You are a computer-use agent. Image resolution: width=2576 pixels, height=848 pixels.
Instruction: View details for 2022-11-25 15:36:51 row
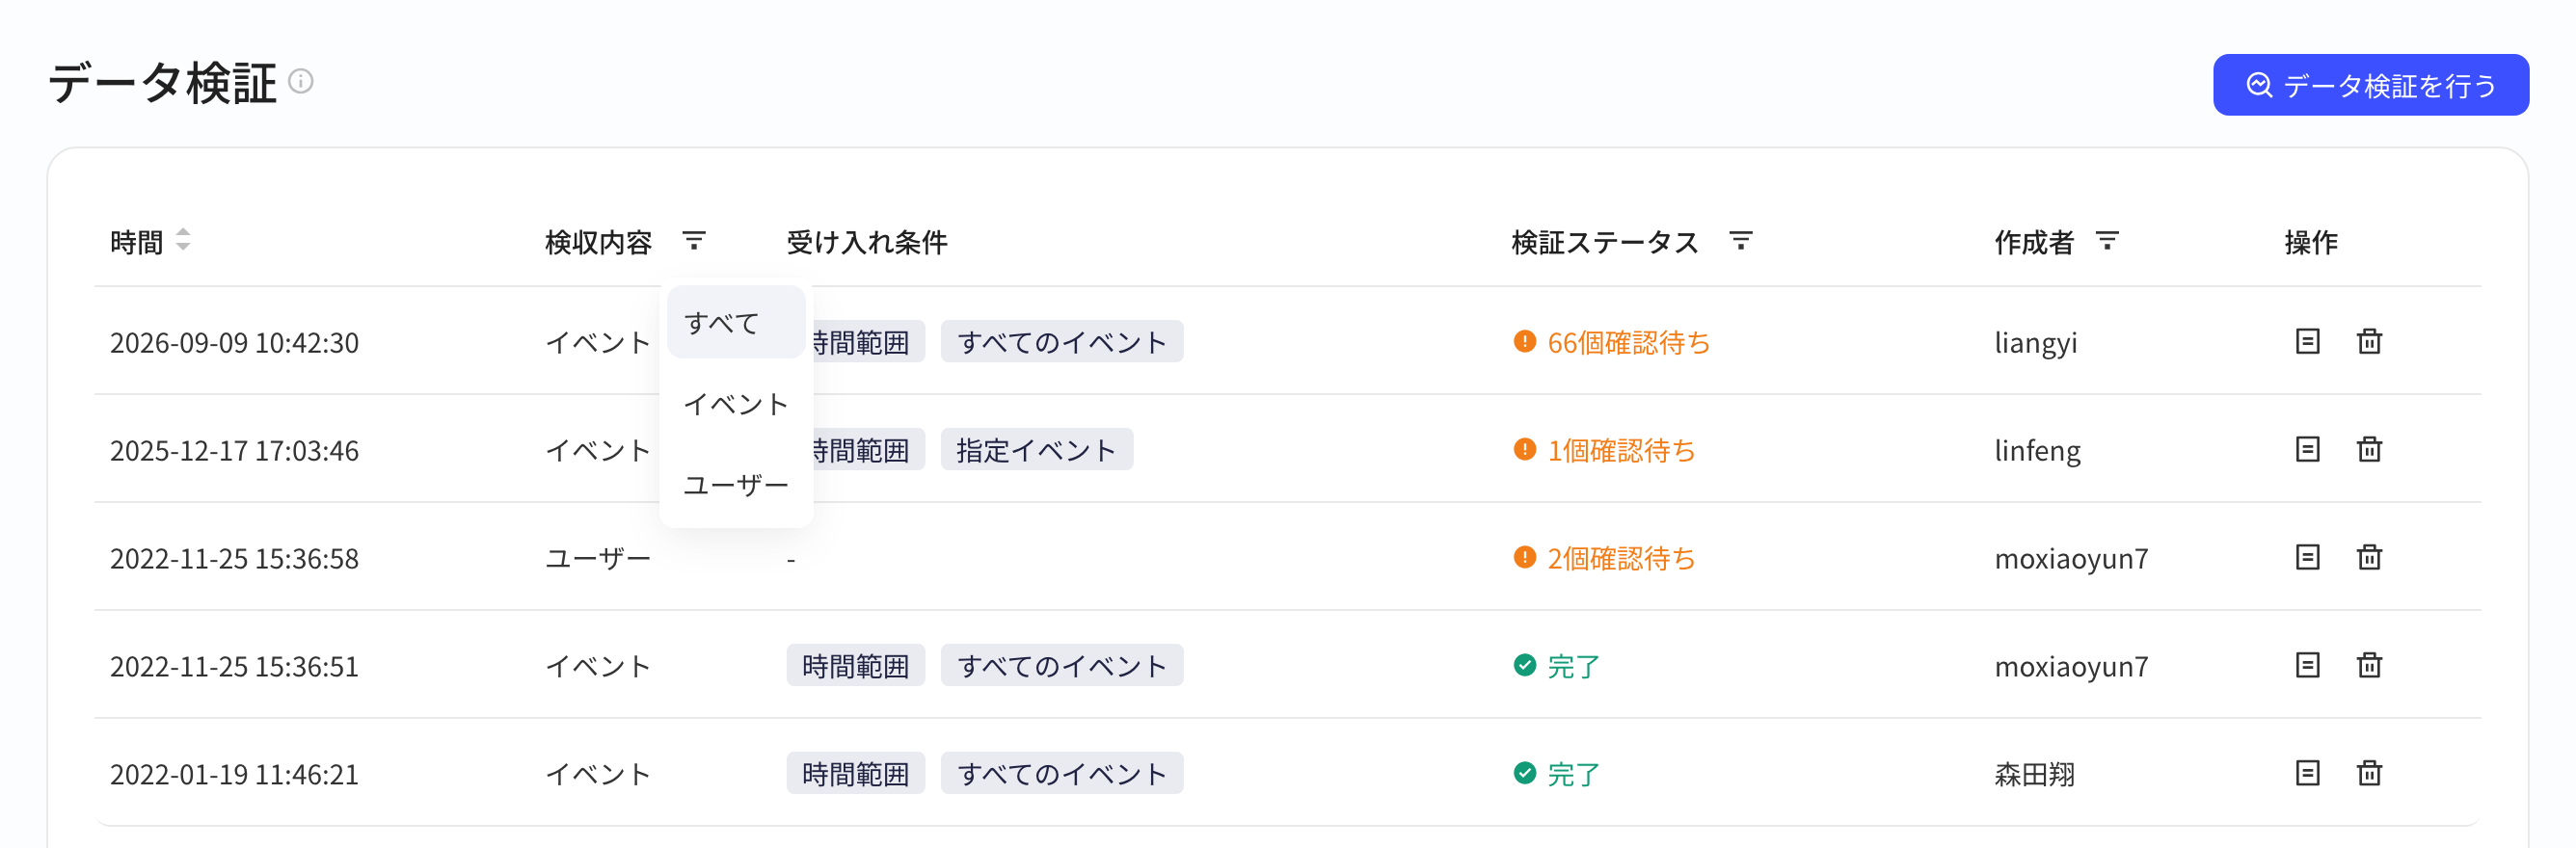coord(2307,666)
